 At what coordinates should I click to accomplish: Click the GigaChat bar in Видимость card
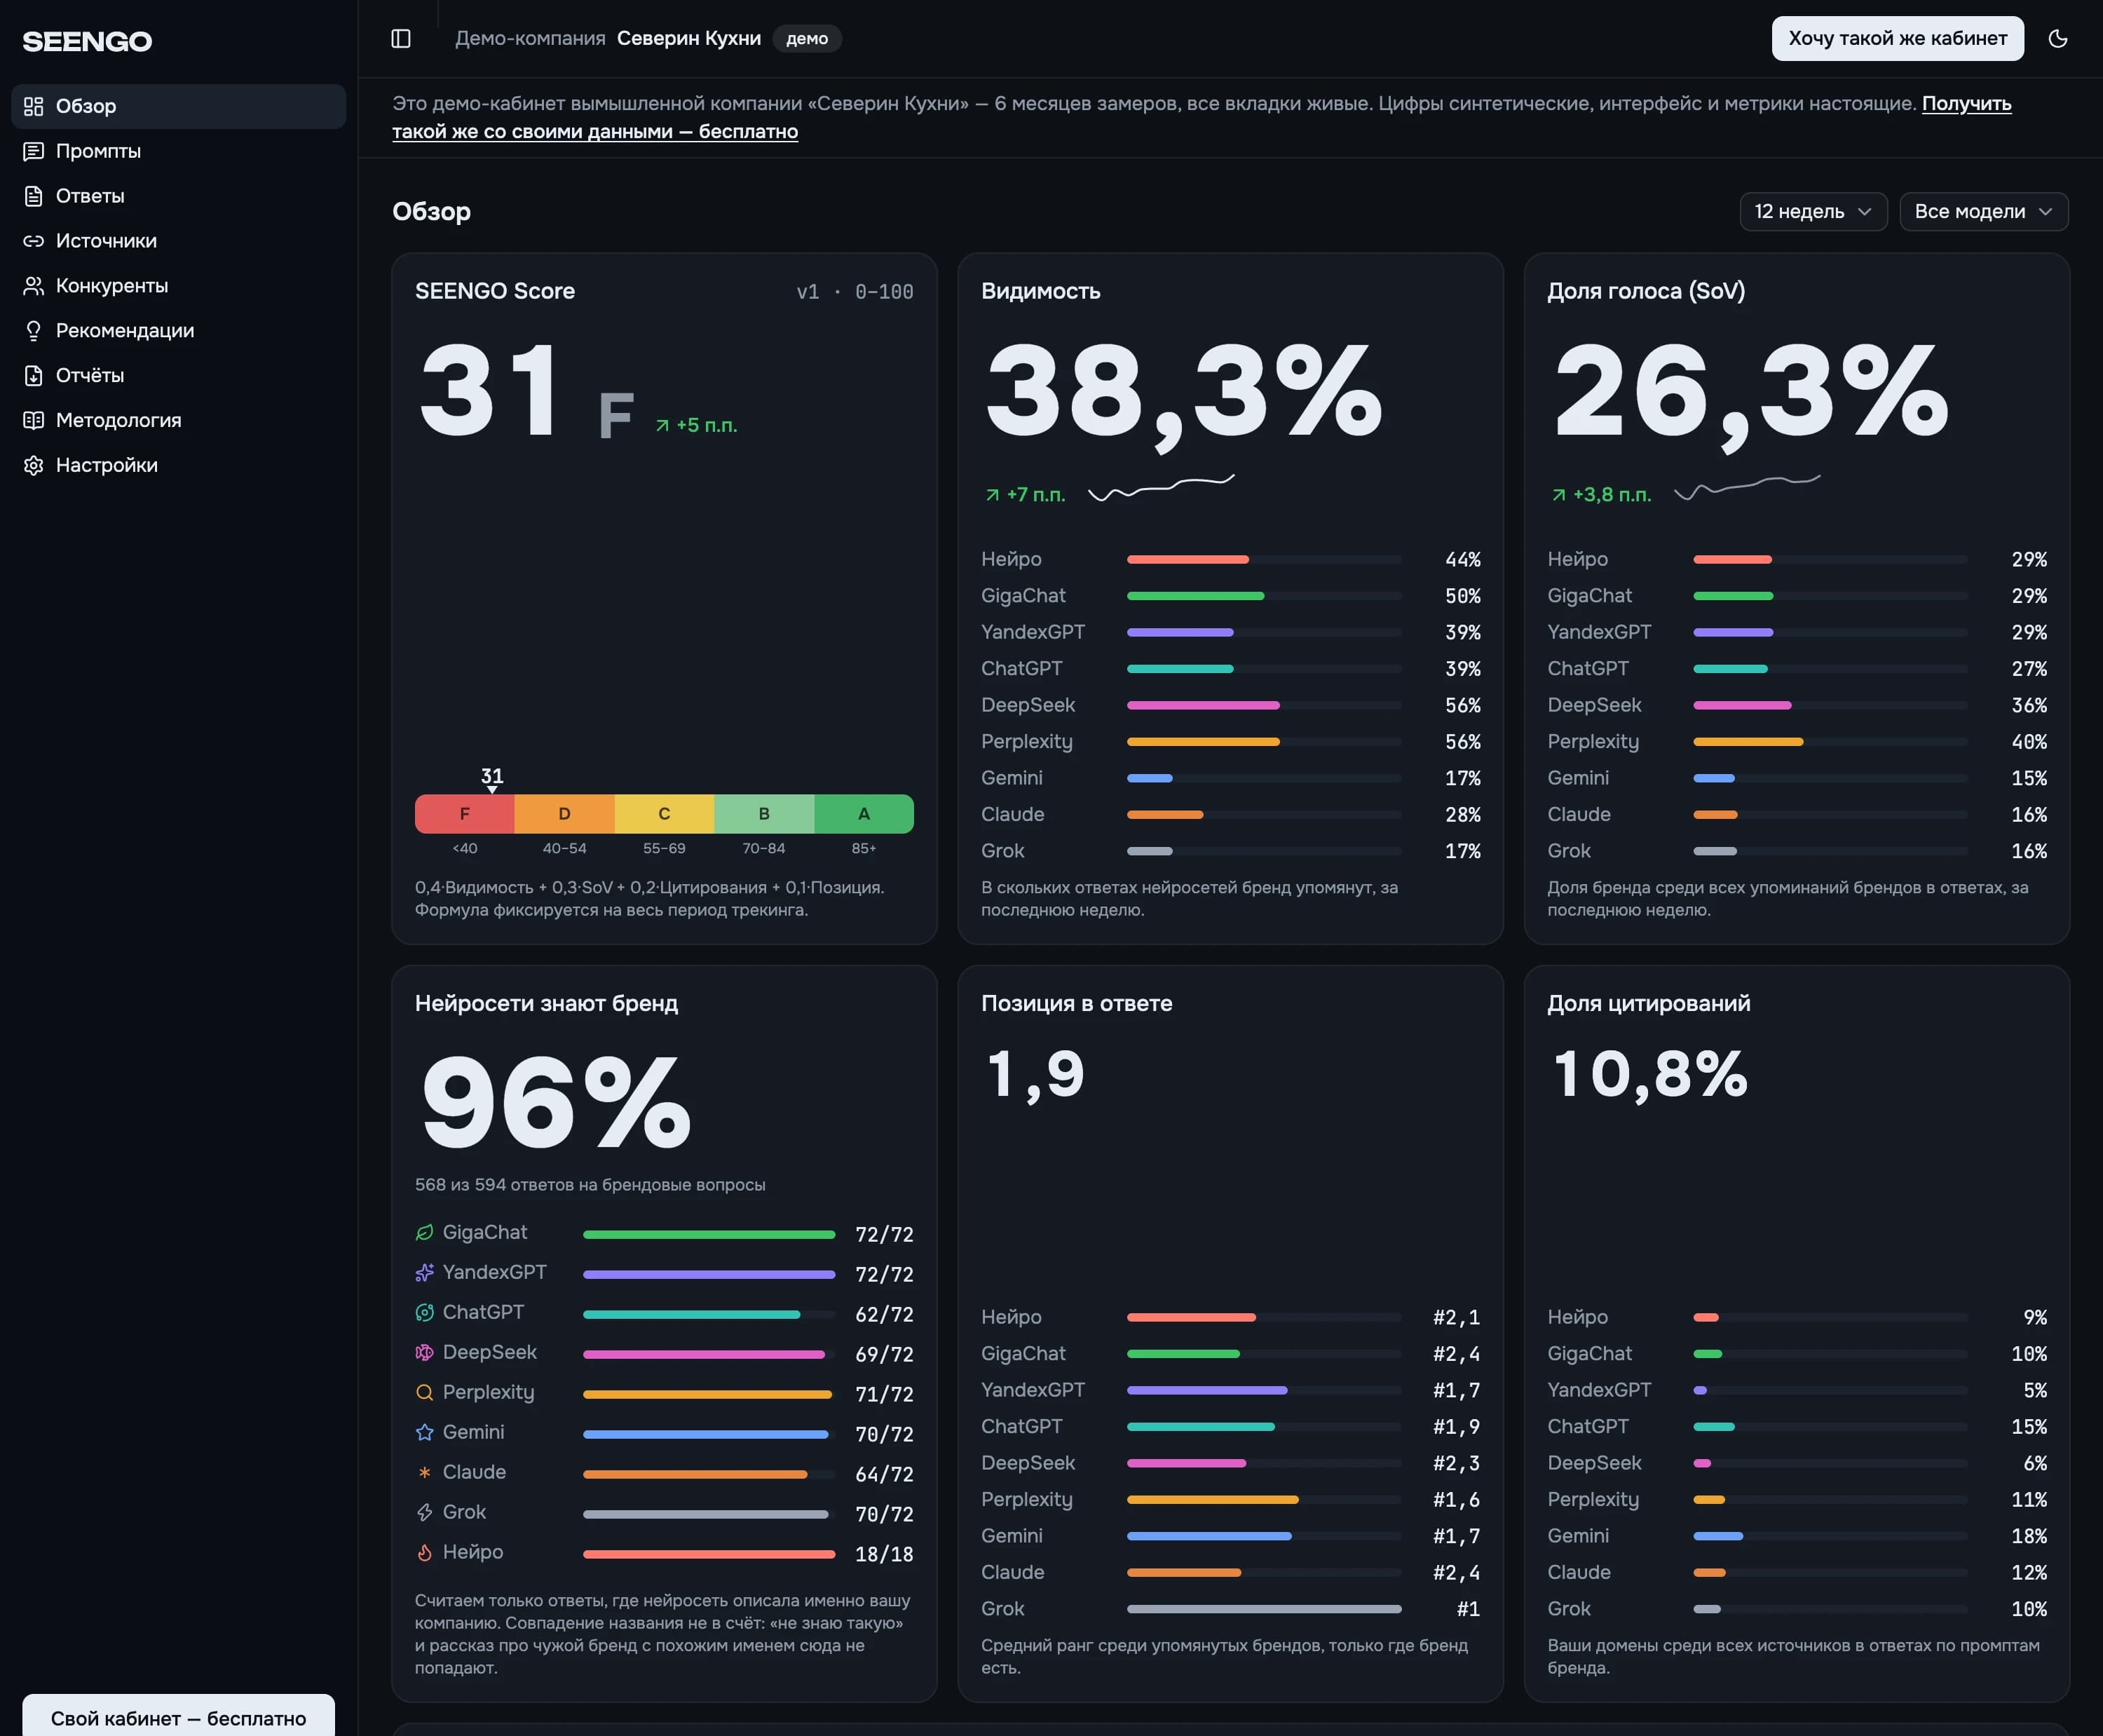[1264, 596]
